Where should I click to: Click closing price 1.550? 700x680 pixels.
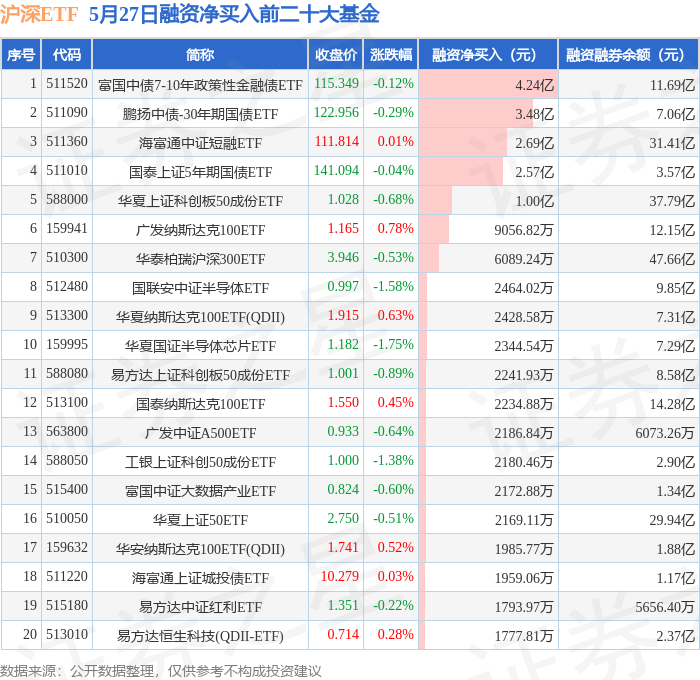pyautogui.click(x=343, y=403)
